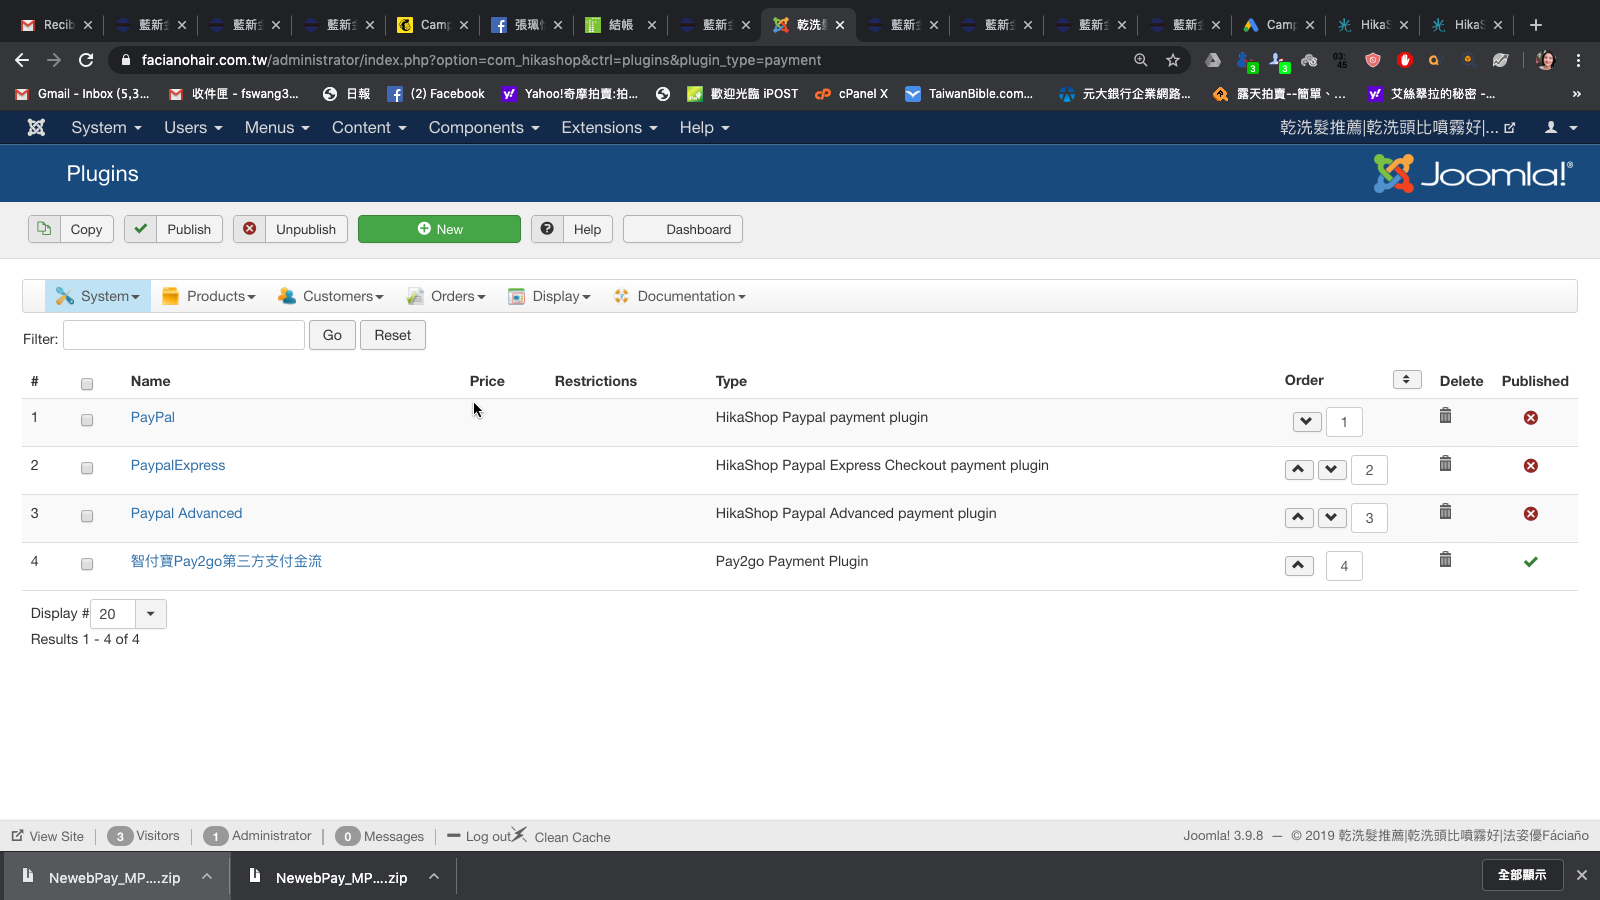Delete the Pay2go Payment Plugin with trash icon

(x=1445, y=559)
